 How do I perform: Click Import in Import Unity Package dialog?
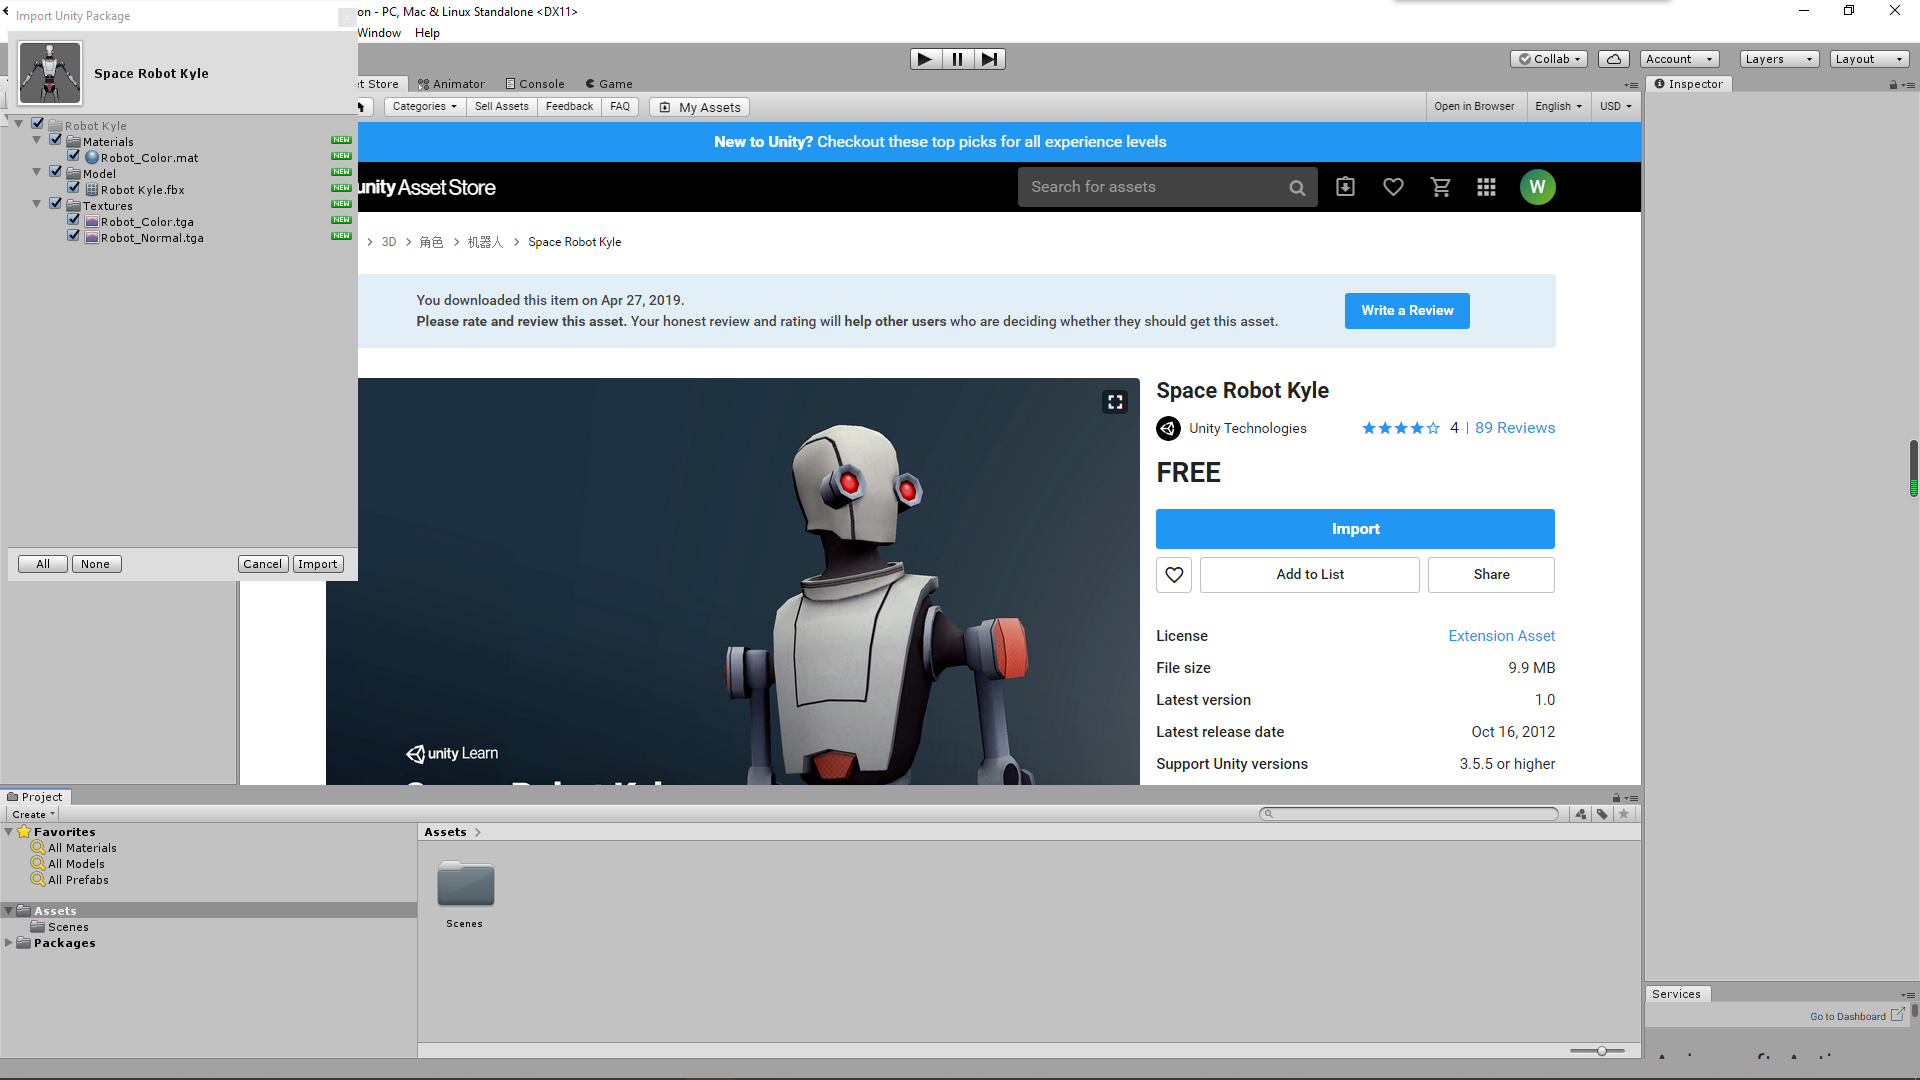[x=318, y=564]
